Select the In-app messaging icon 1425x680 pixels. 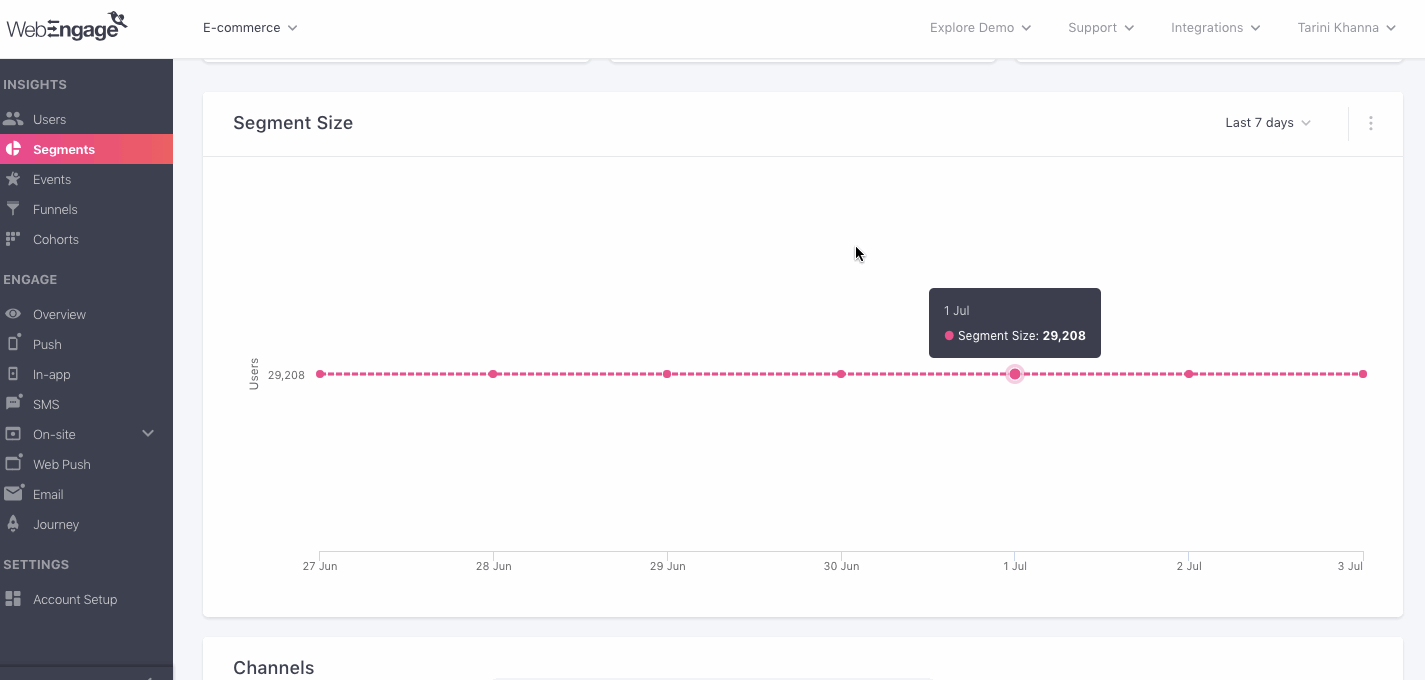51,374
